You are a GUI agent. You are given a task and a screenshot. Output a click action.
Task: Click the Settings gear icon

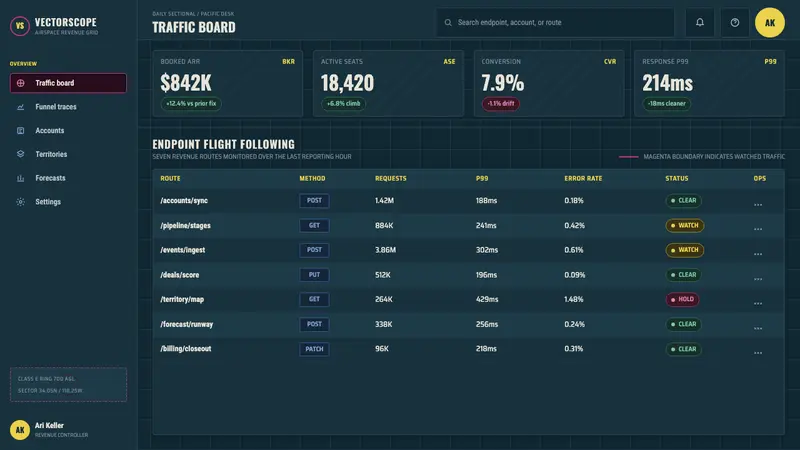20,202
